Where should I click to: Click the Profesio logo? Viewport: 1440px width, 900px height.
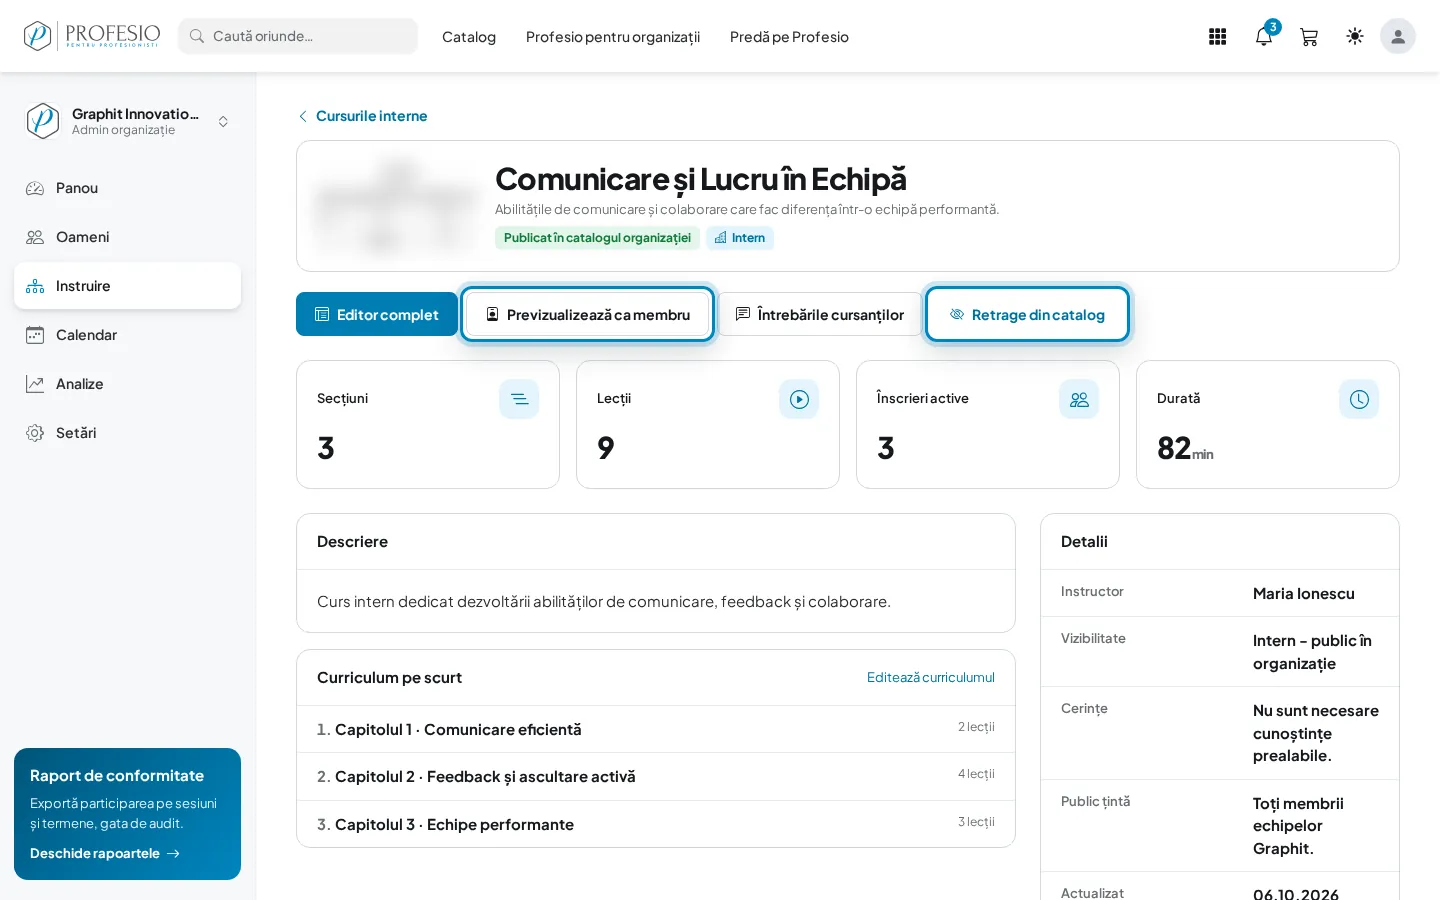pos(92,36)
